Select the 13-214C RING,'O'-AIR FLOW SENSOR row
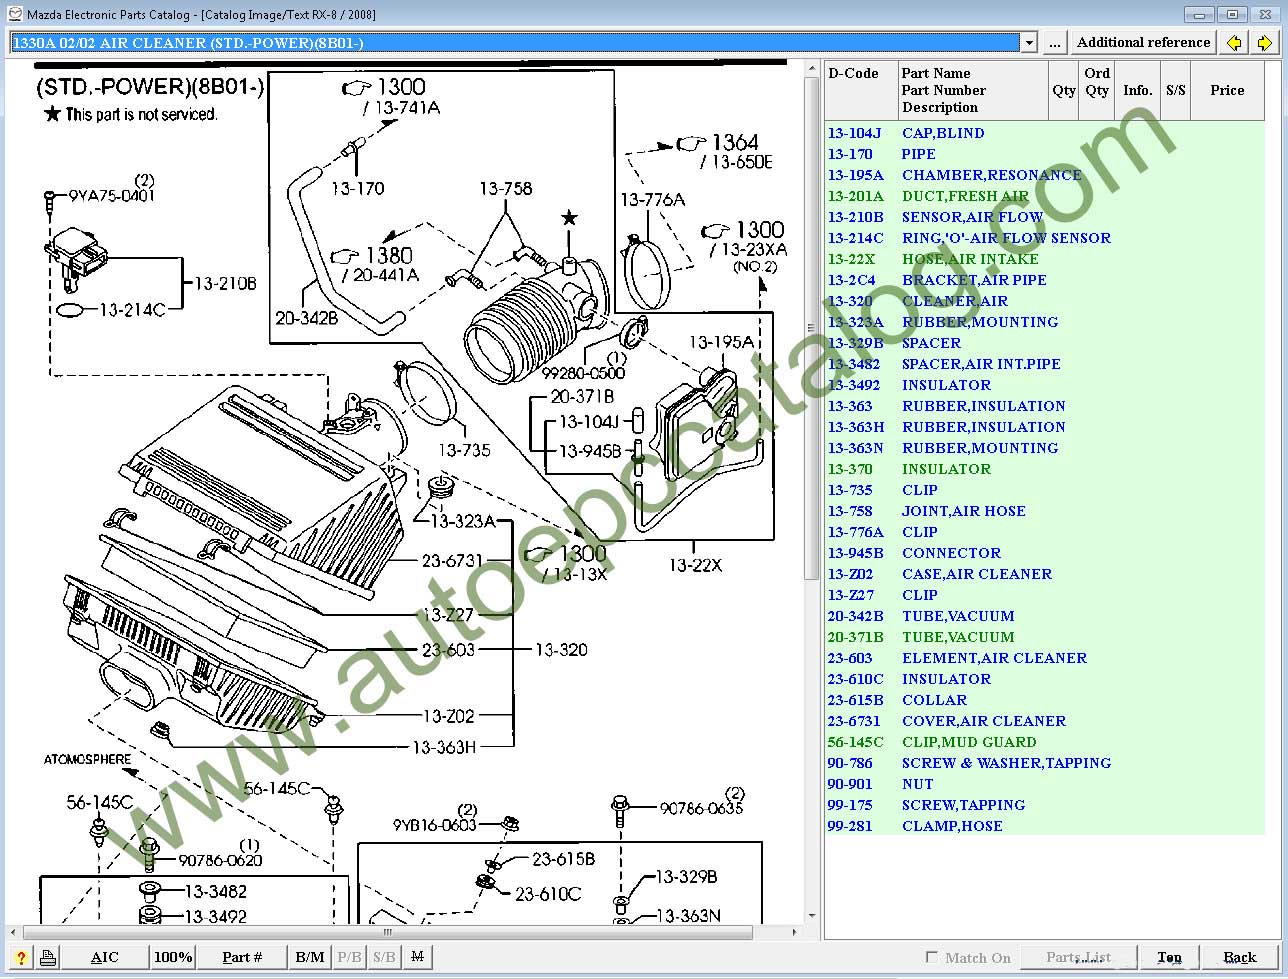The image size is (1288, 979). (1045, 238)
